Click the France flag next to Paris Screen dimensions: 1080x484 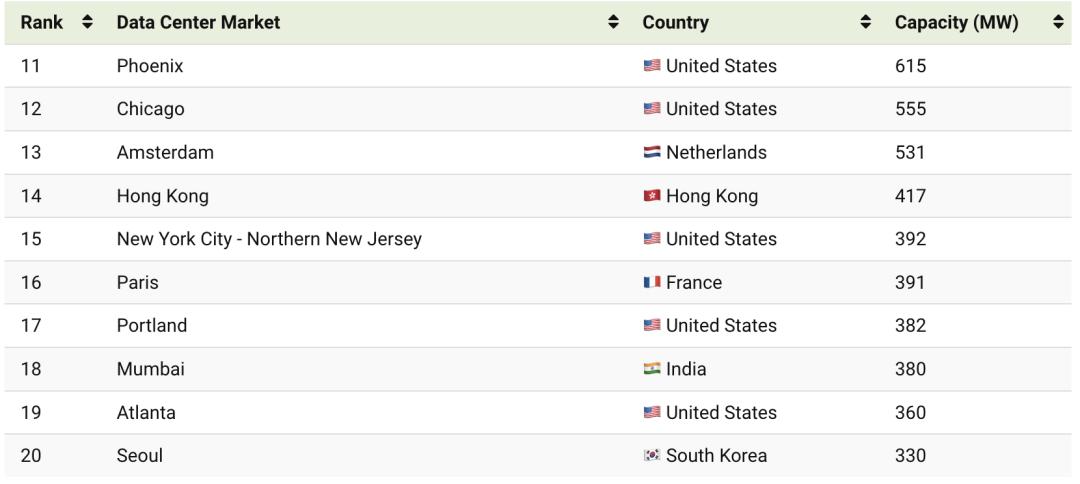tap(652, 283)
